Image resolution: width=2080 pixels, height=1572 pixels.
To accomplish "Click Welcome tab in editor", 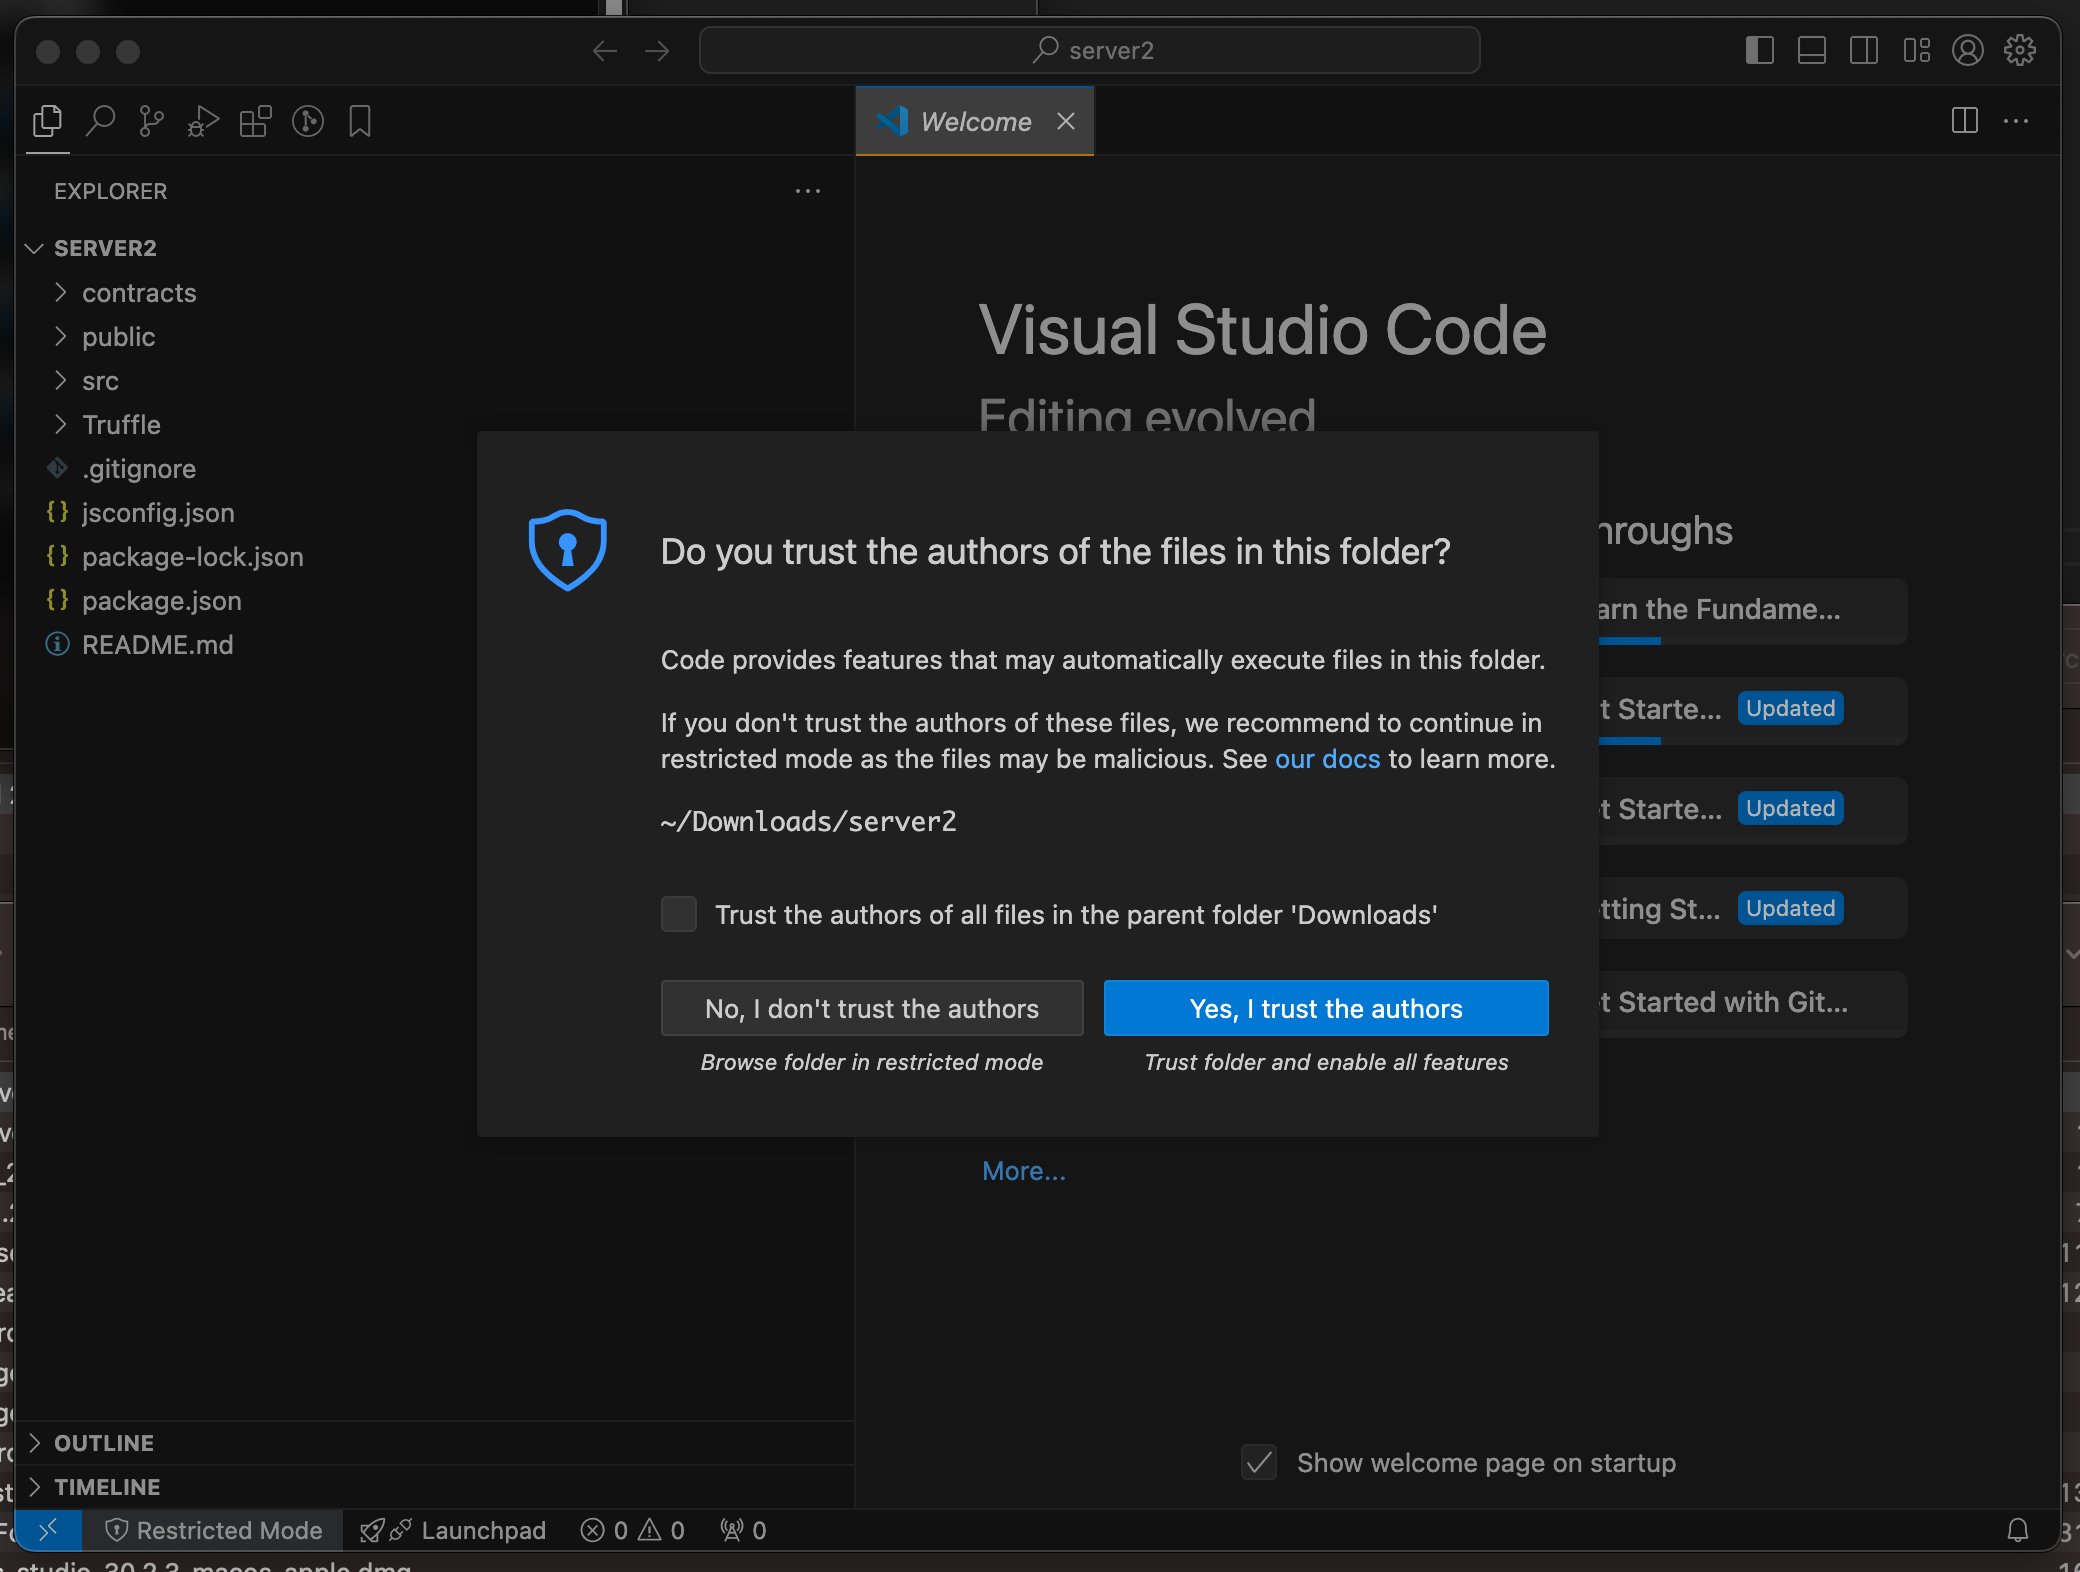I will tap(976, 121).
